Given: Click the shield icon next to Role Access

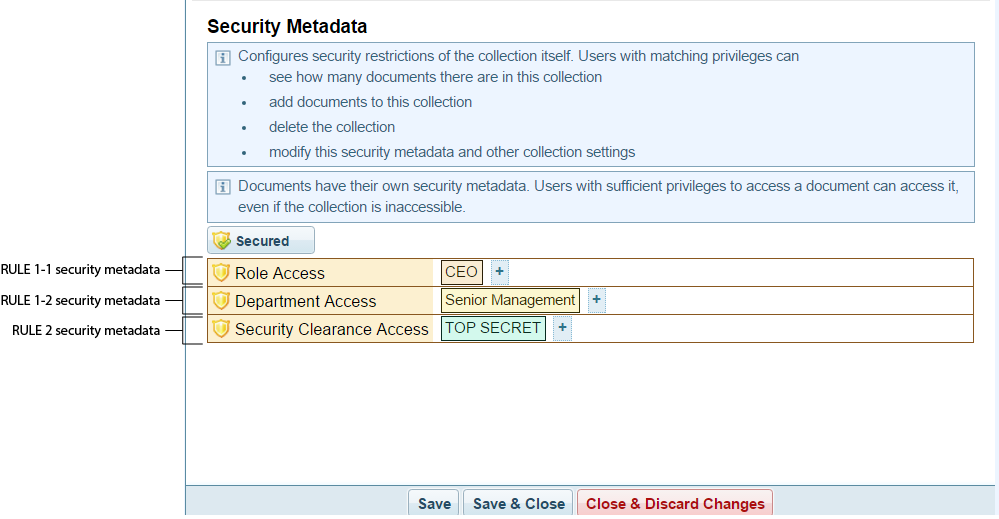Looking at the screenshot, I should [221, 273].
